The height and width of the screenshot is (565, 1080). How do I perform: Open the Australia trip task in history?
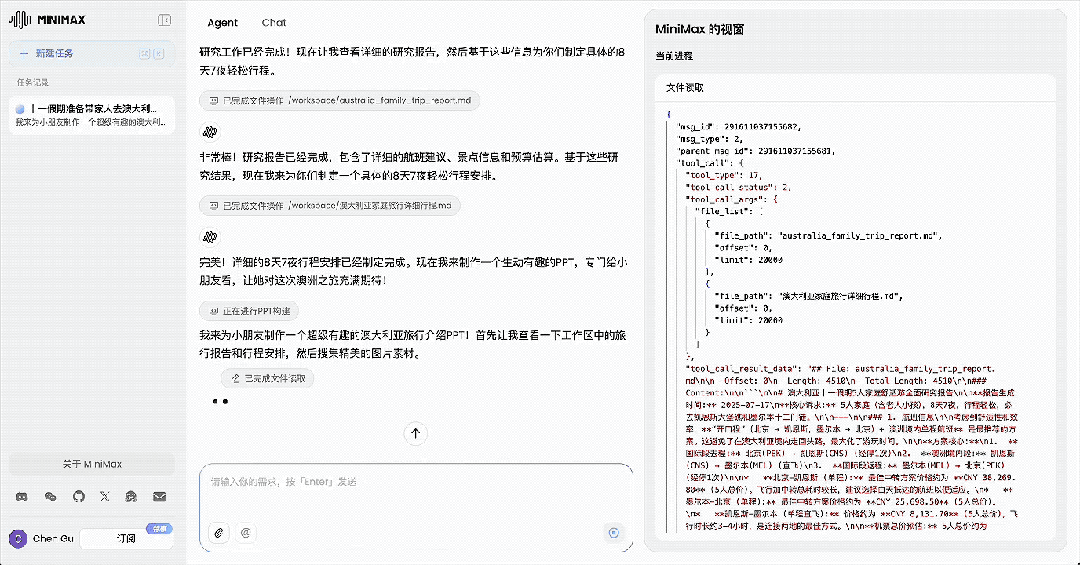tap(92, 115)
